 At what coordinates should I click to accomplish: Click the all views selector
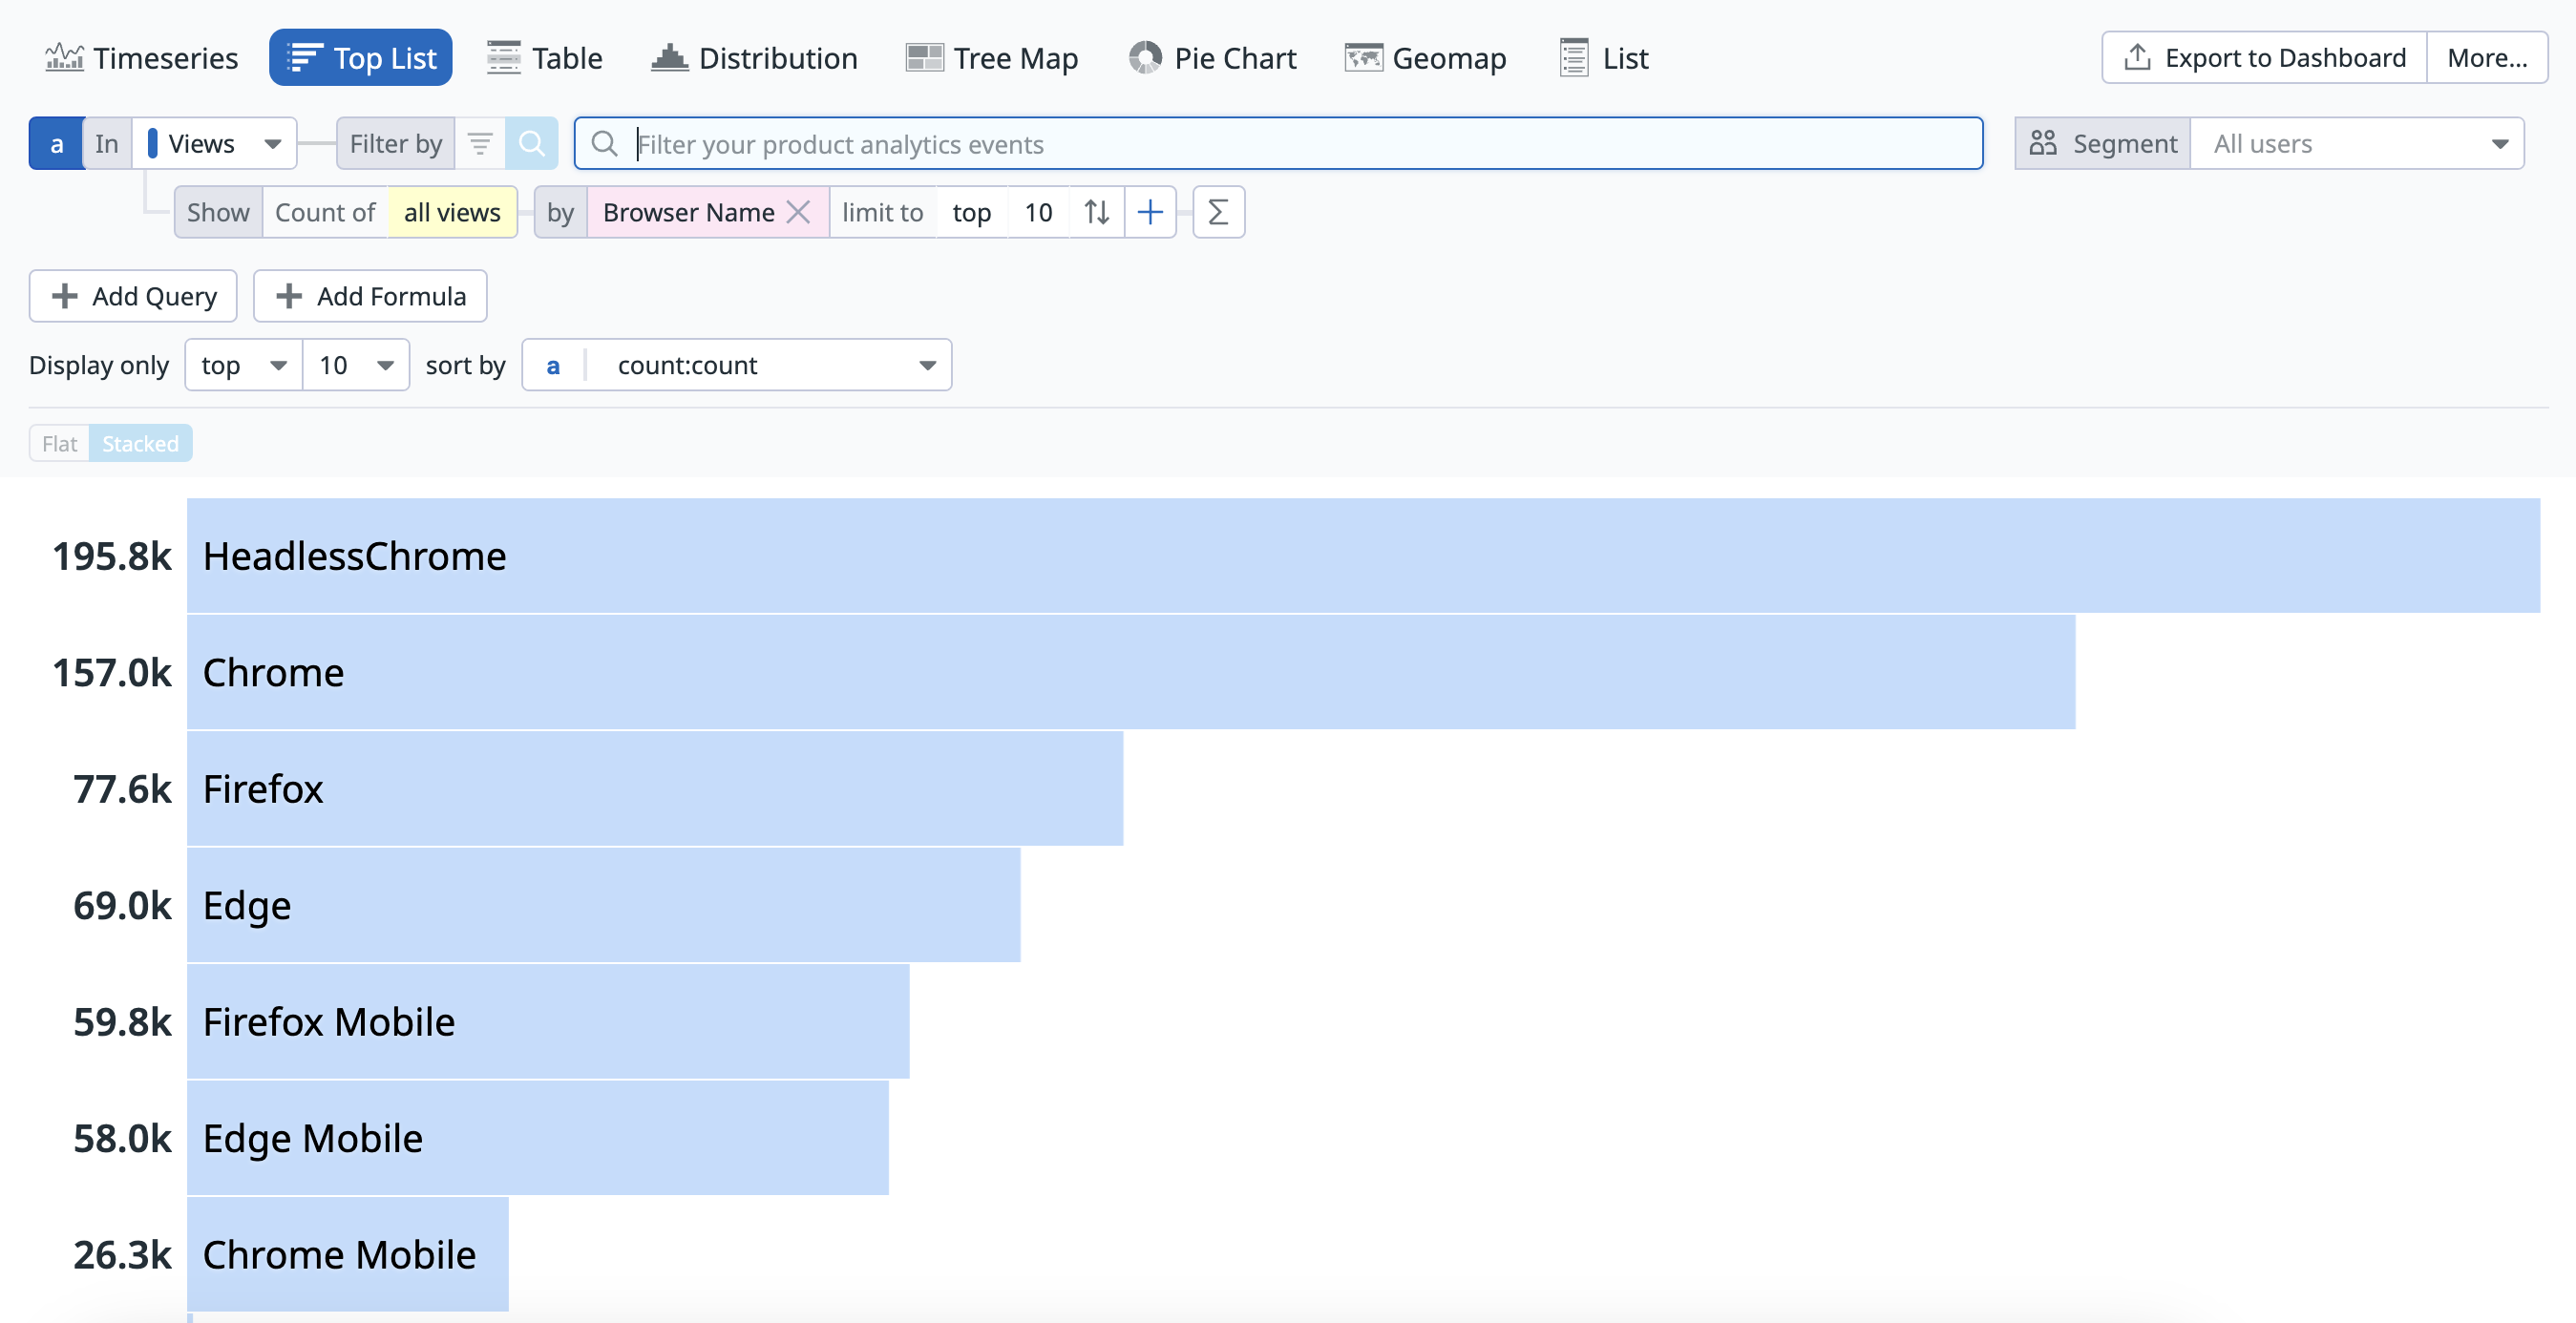(x=452, y=212)
